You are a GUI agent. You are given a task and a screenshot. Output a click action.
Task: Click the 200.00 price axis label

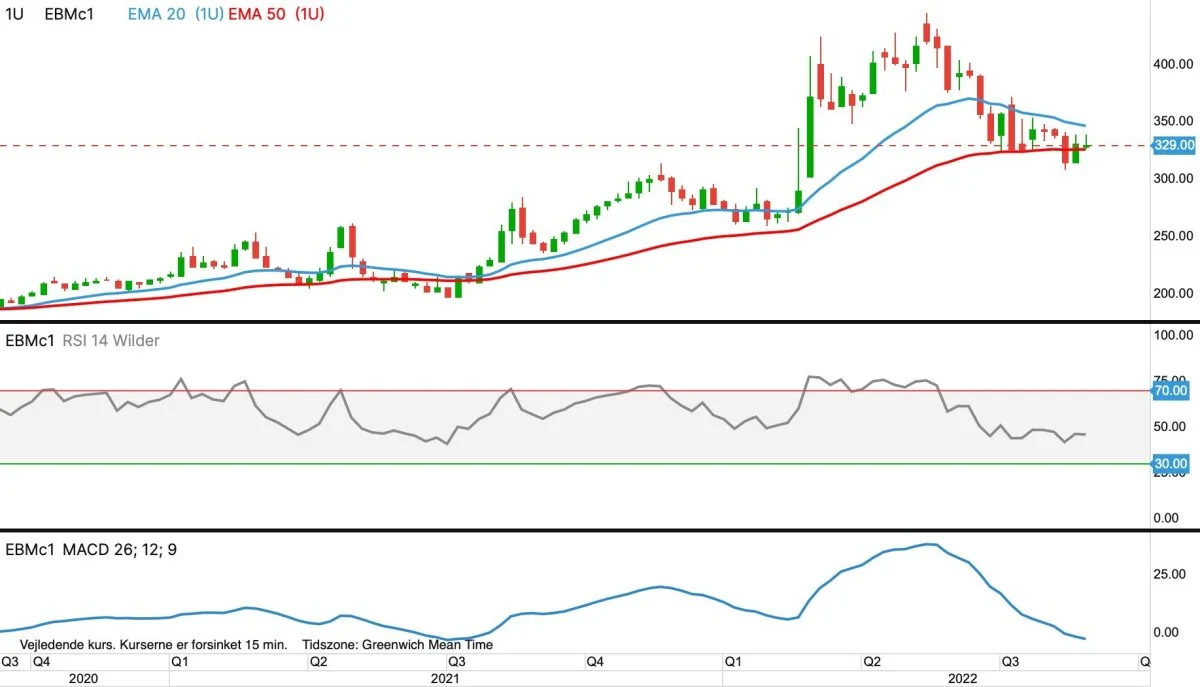(x=1174, y=293)
